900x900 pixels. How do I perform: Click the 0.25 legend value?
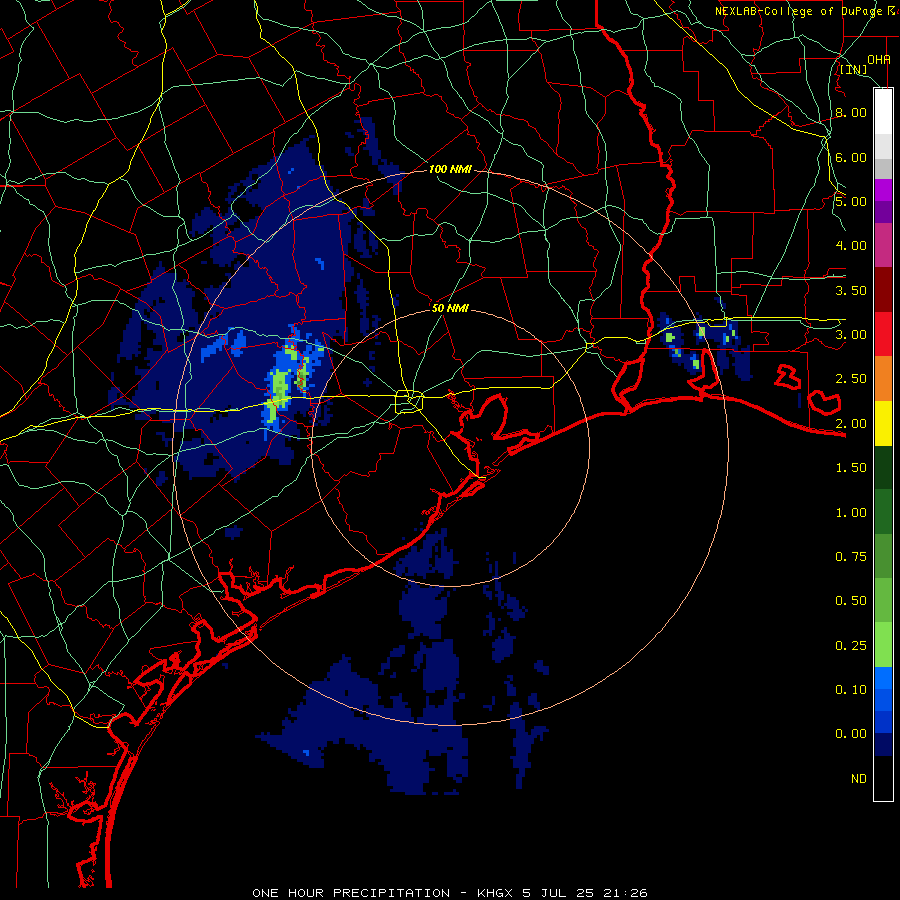[851, 646]
